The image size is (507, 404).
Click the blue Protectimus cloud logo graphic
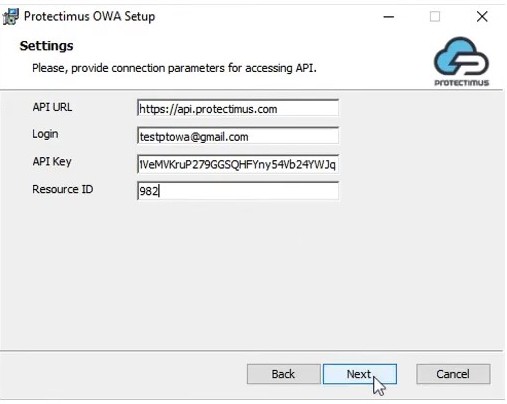click(x=461, y=56)
